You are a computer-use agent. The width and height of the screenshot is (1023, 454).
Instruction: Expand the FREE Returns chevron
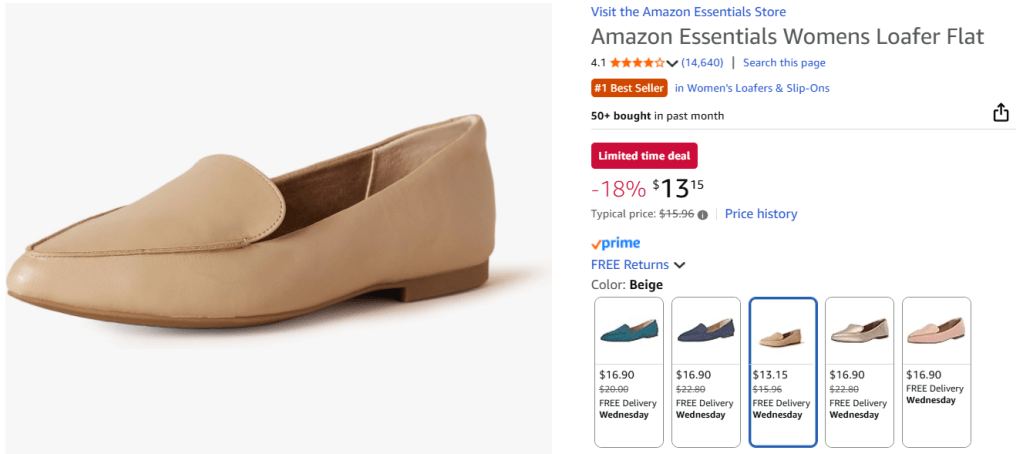(680, 265)
